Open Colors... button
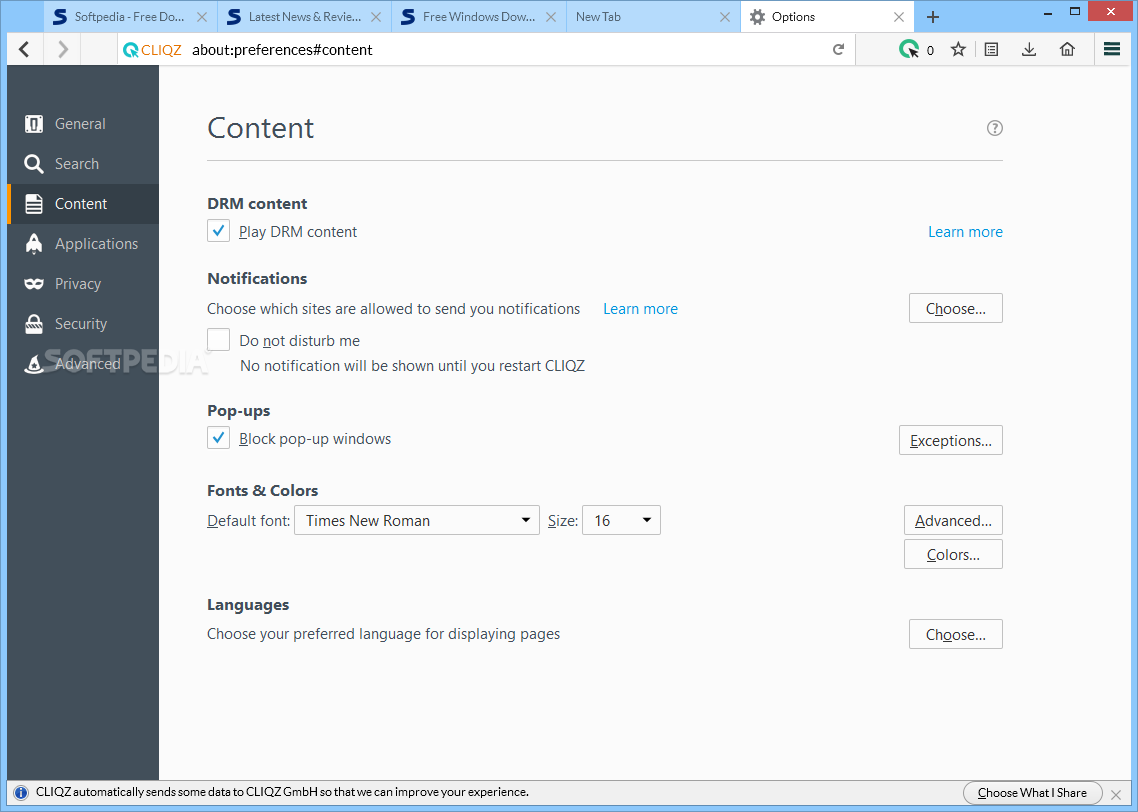1138x812 pixels. (x=953, y=554)
